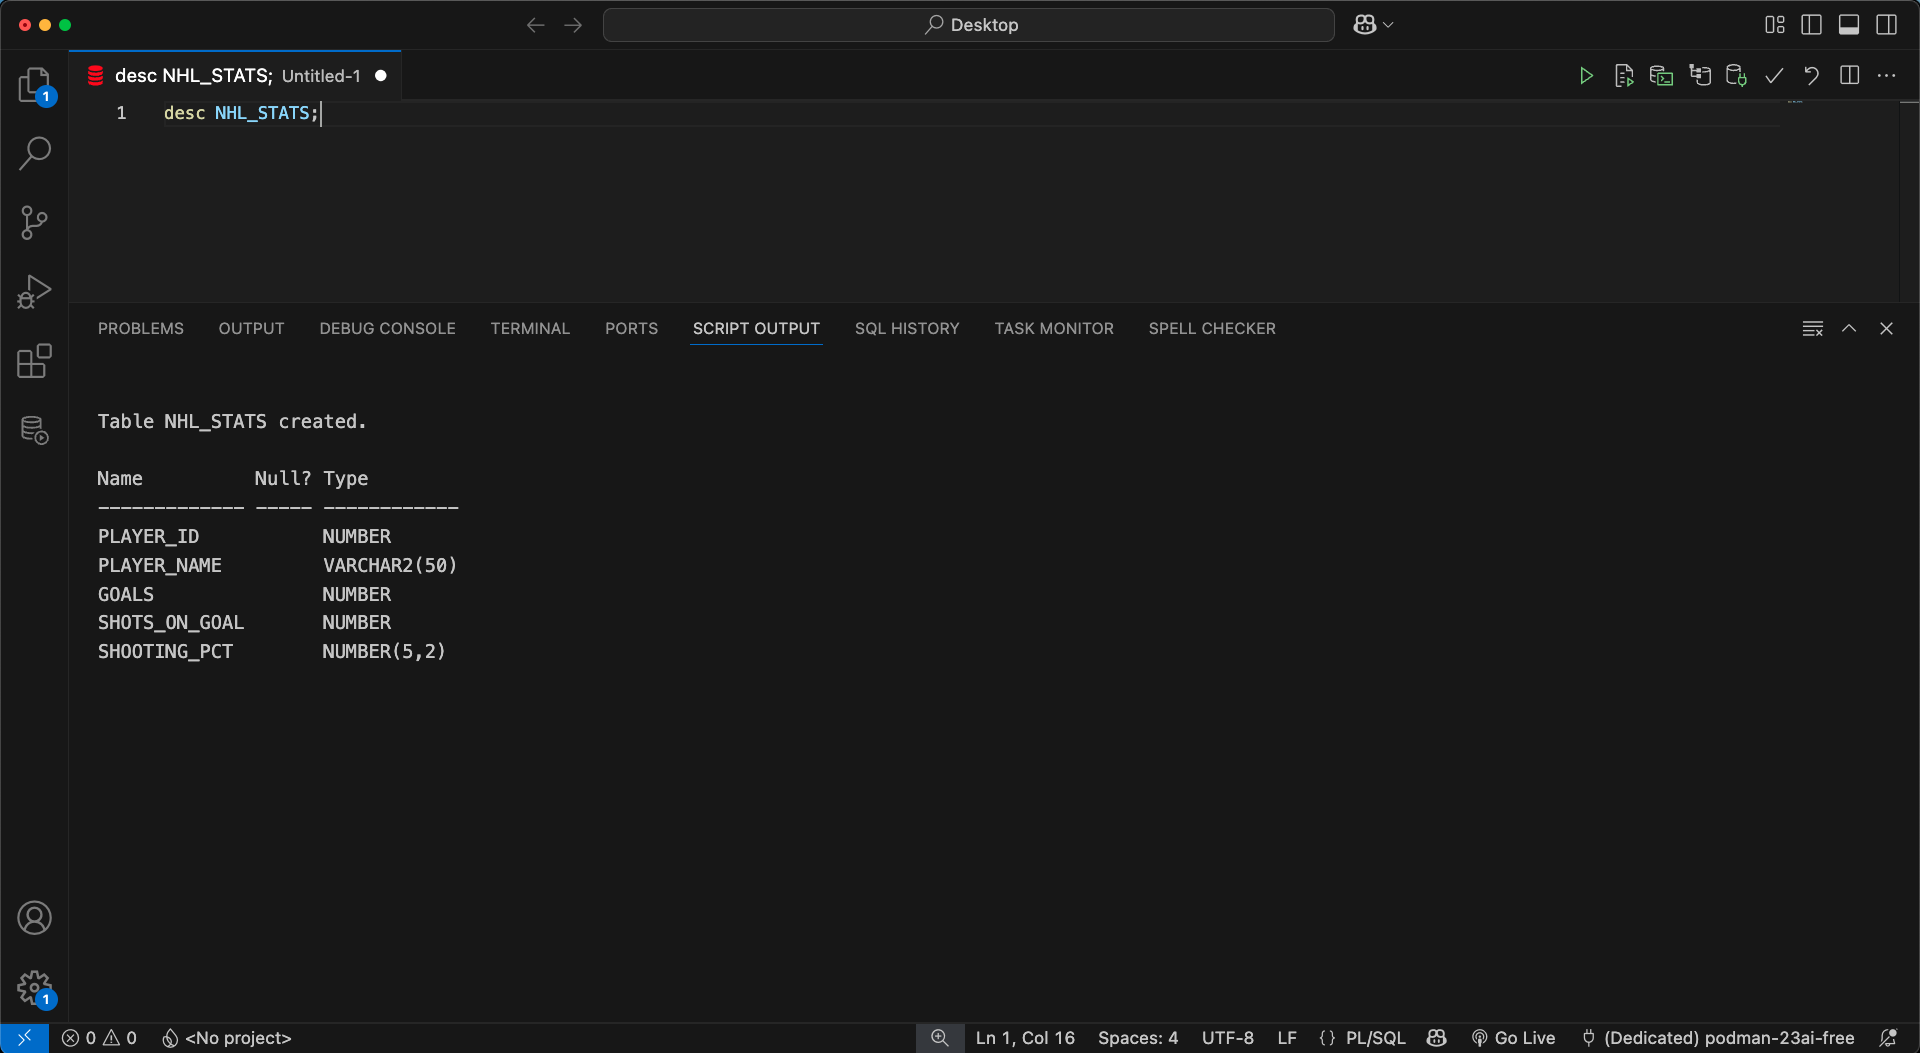Select the SCRIPT OUTPUT tab
This screenshot has width=1920, height=1053.
click(756, 328)
